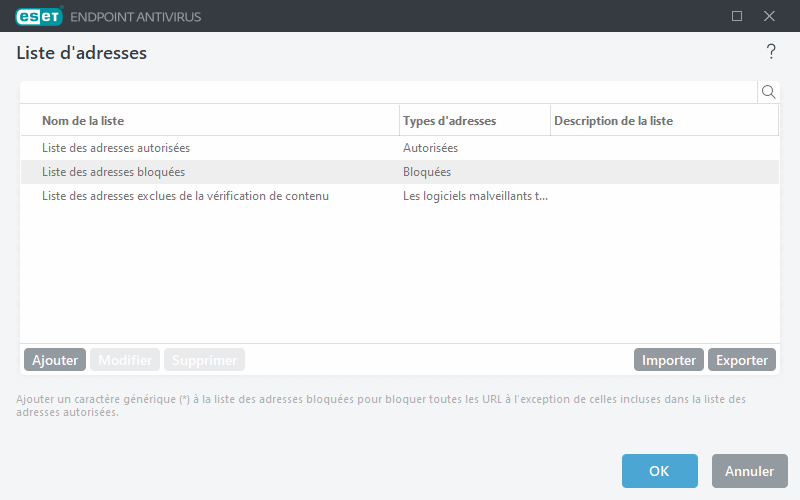Cancel with the Annuler button

point(749,471)
